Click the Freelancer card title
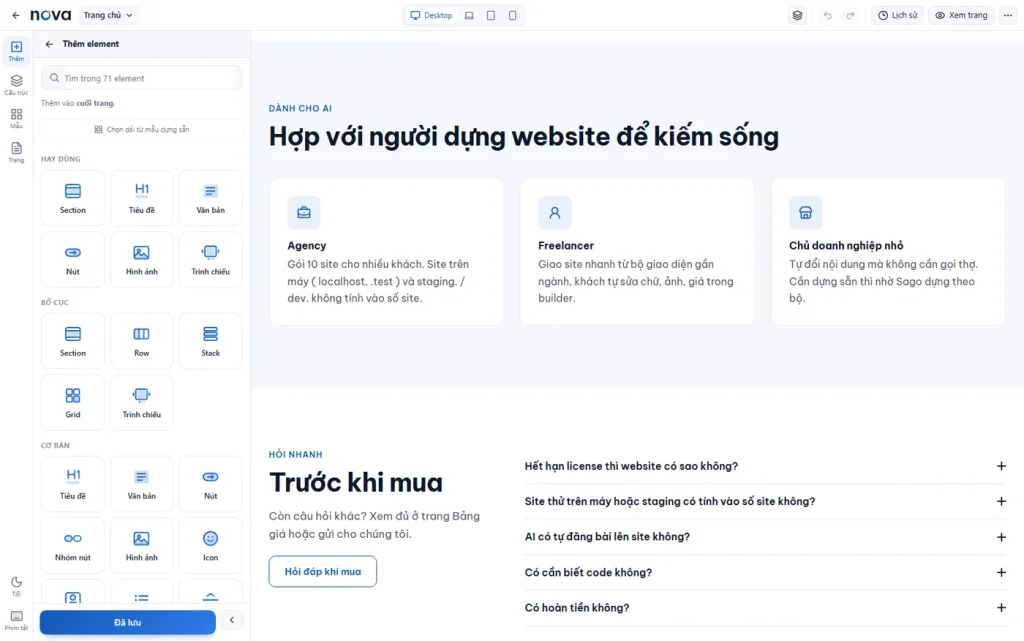The width and height of the screenshot is (1024, 641). 566,245
